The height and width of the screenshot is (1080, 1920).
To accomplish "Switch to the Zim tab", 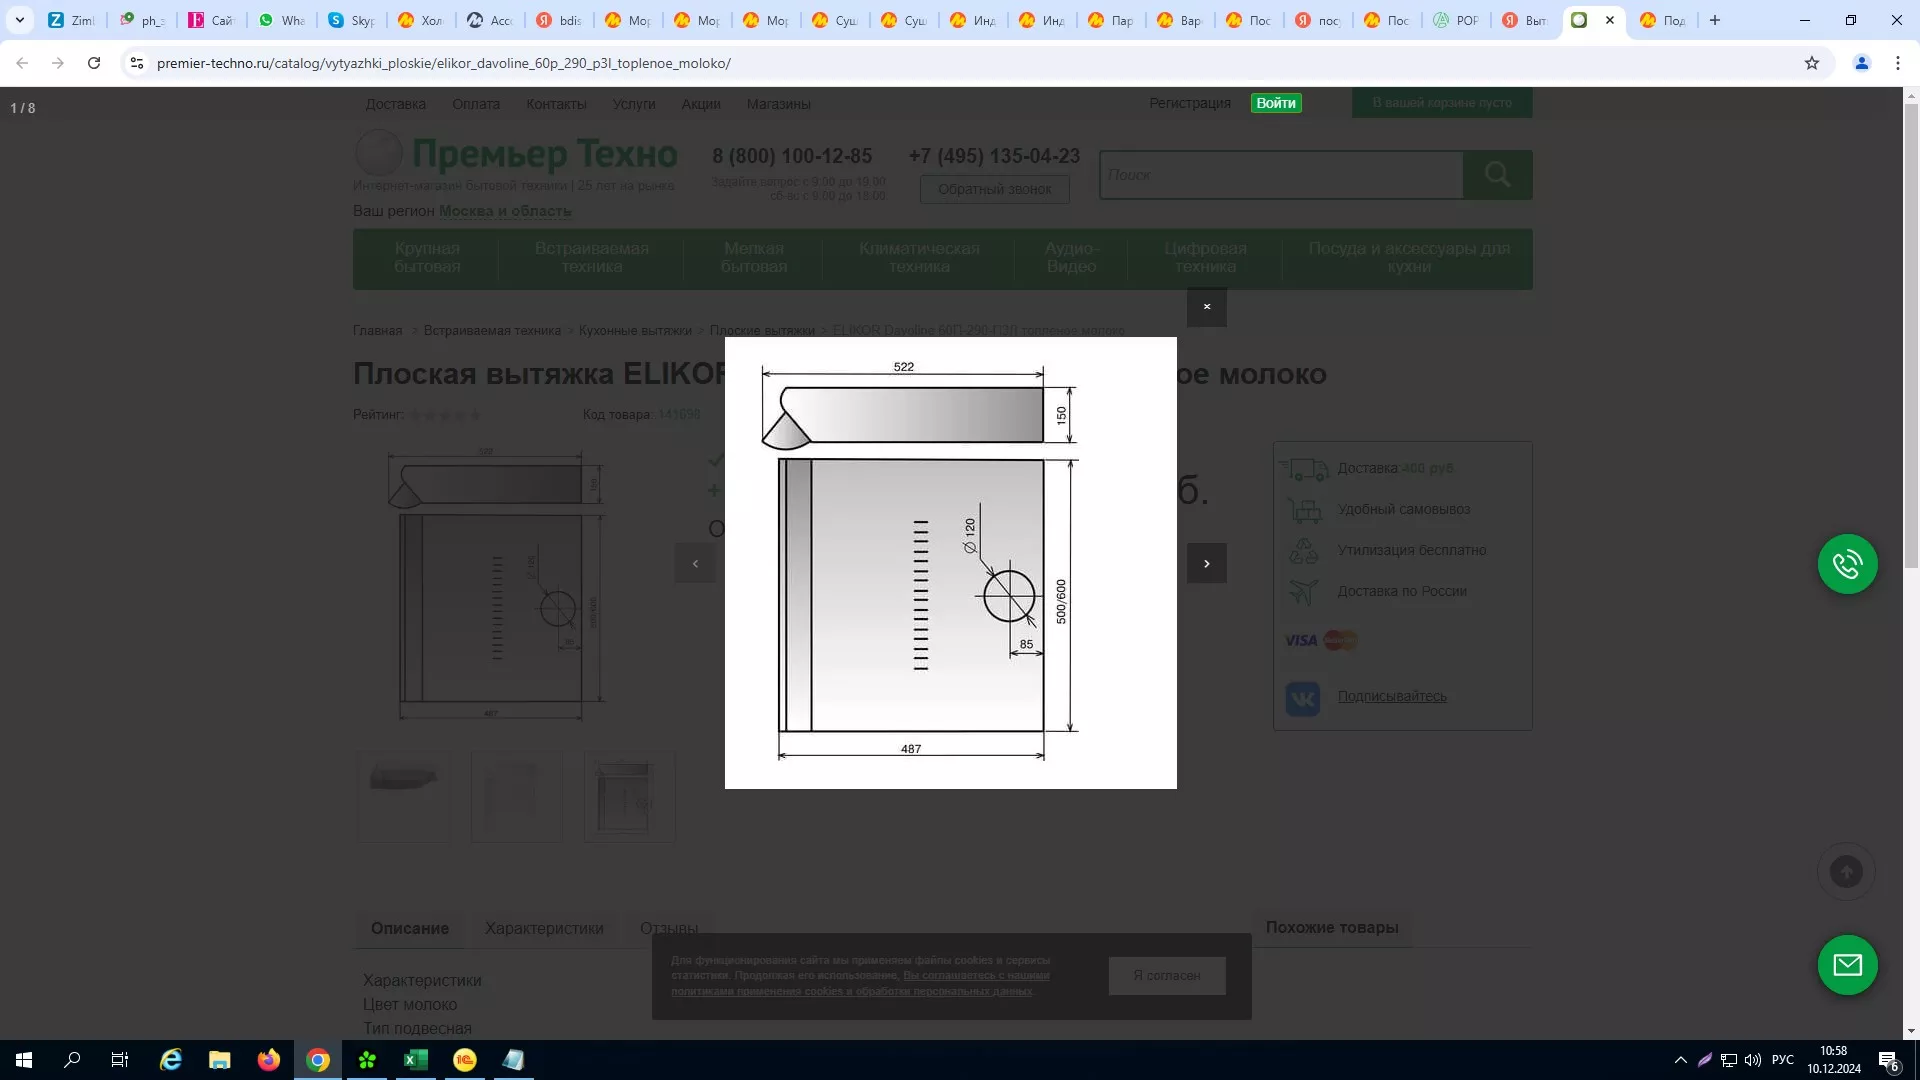I will (71, 20).
